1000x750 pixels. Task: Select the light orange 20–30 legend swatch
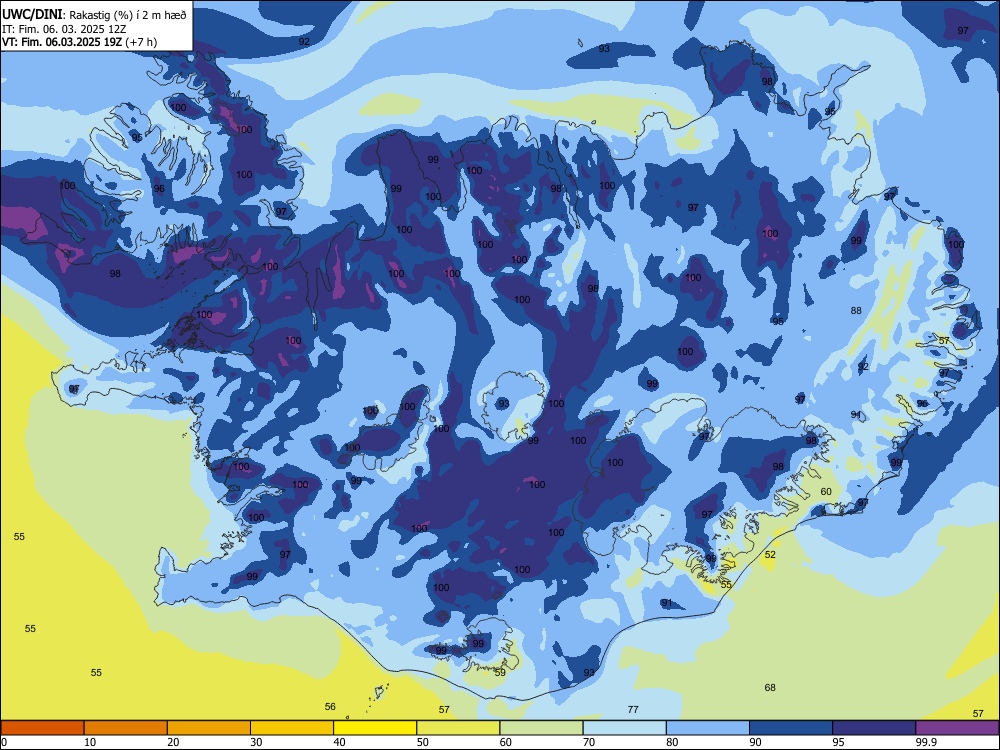pos(209,728)
